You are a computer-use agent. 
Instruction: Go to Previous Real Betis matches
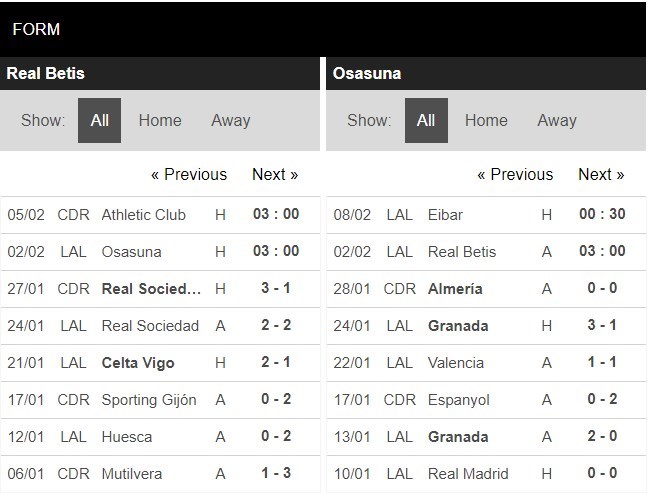pyautogui.click(x=189, y=174)
